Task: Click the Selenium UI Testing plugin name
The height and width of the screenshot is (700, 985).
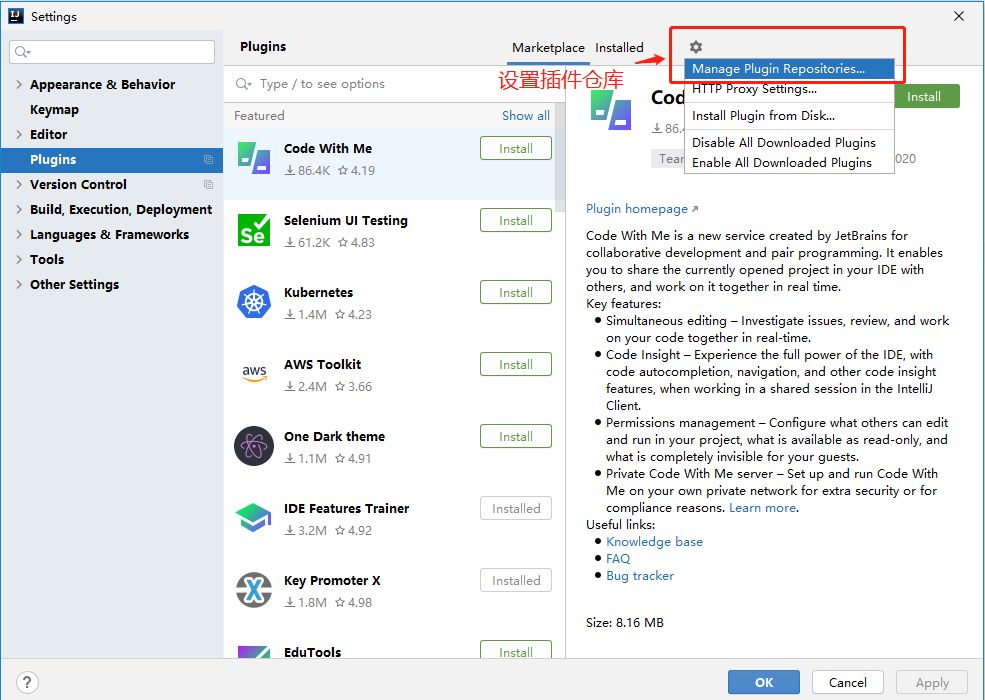Action: pos(346,221)
